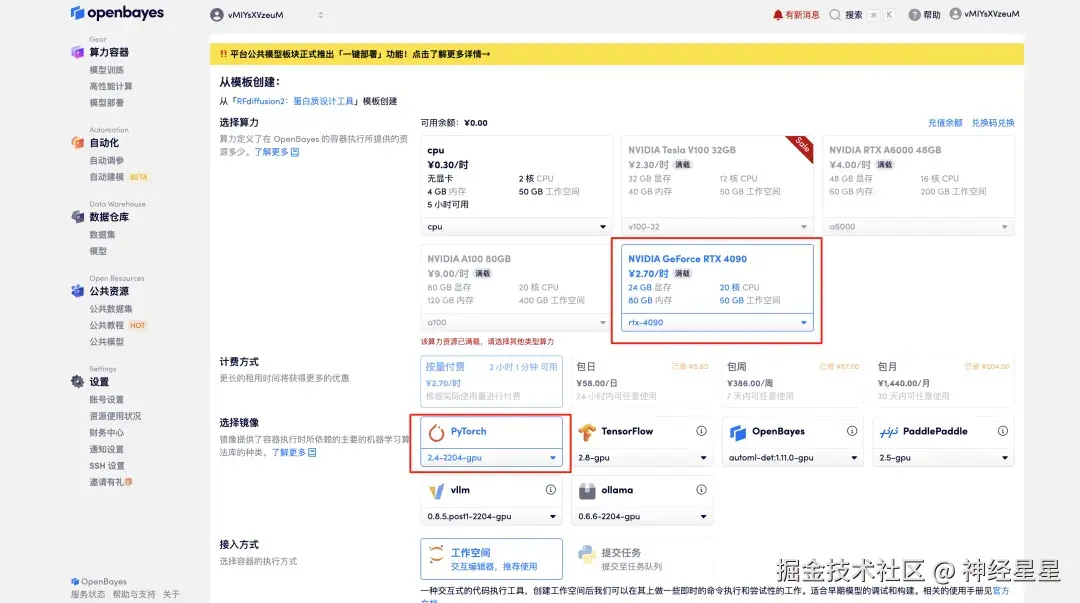Choose 包周 billing option
The image size is (1080, 603).
point(793,381)
